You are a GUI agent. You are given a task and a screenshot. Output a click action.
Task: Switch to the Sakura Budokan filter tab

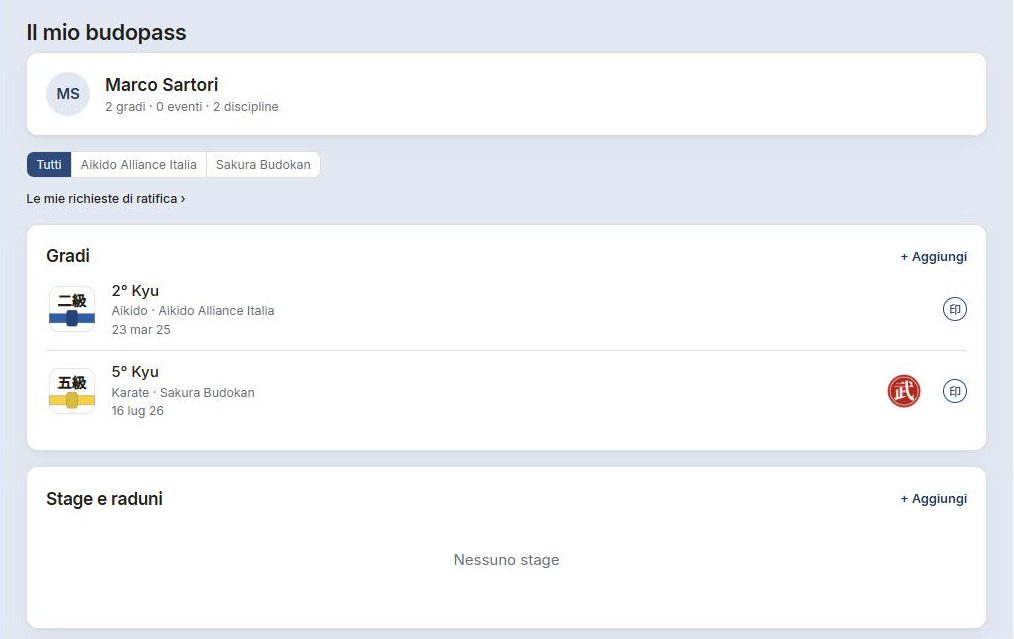click(x=263, y=164)
